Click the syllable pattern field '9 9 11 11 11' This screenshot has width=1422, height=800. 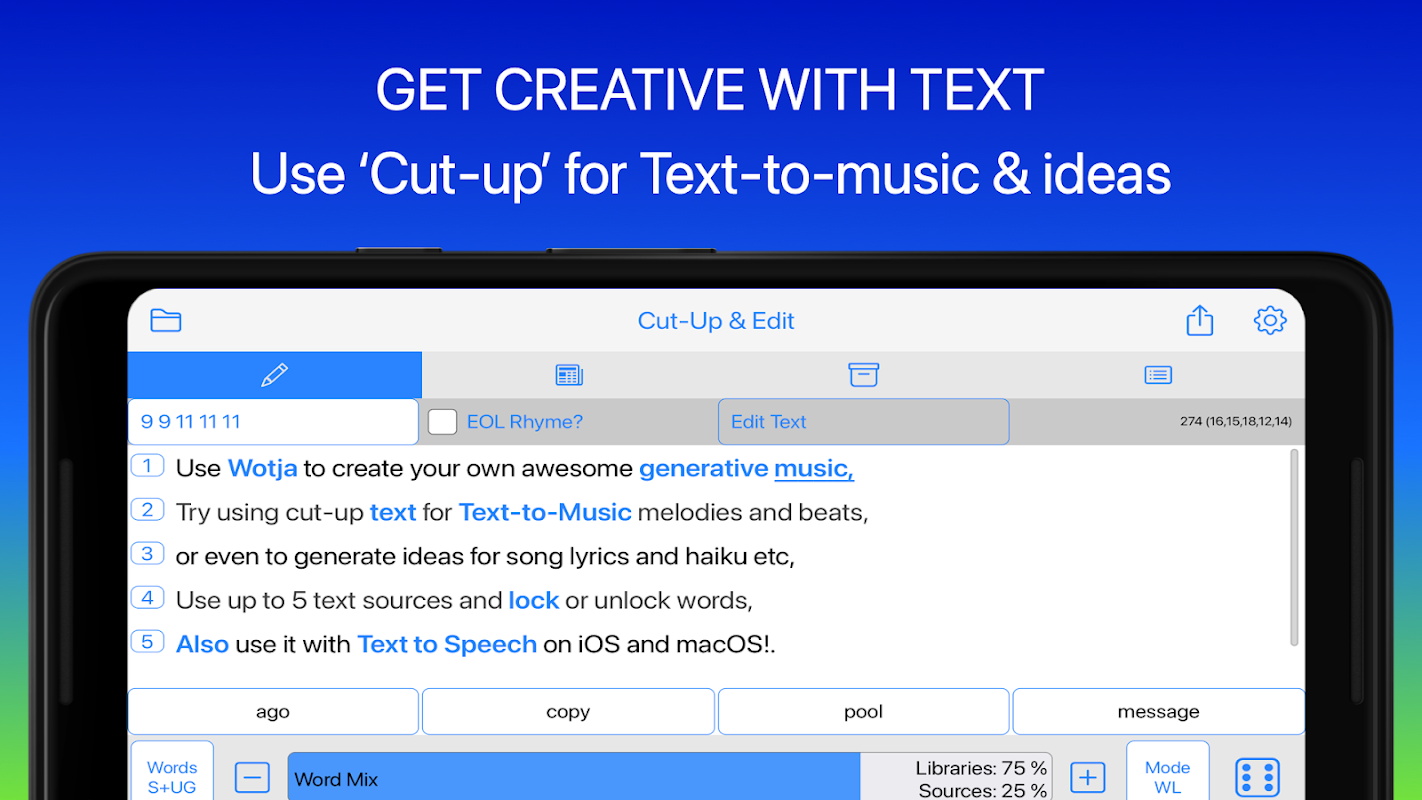click(x=273, y=422)
